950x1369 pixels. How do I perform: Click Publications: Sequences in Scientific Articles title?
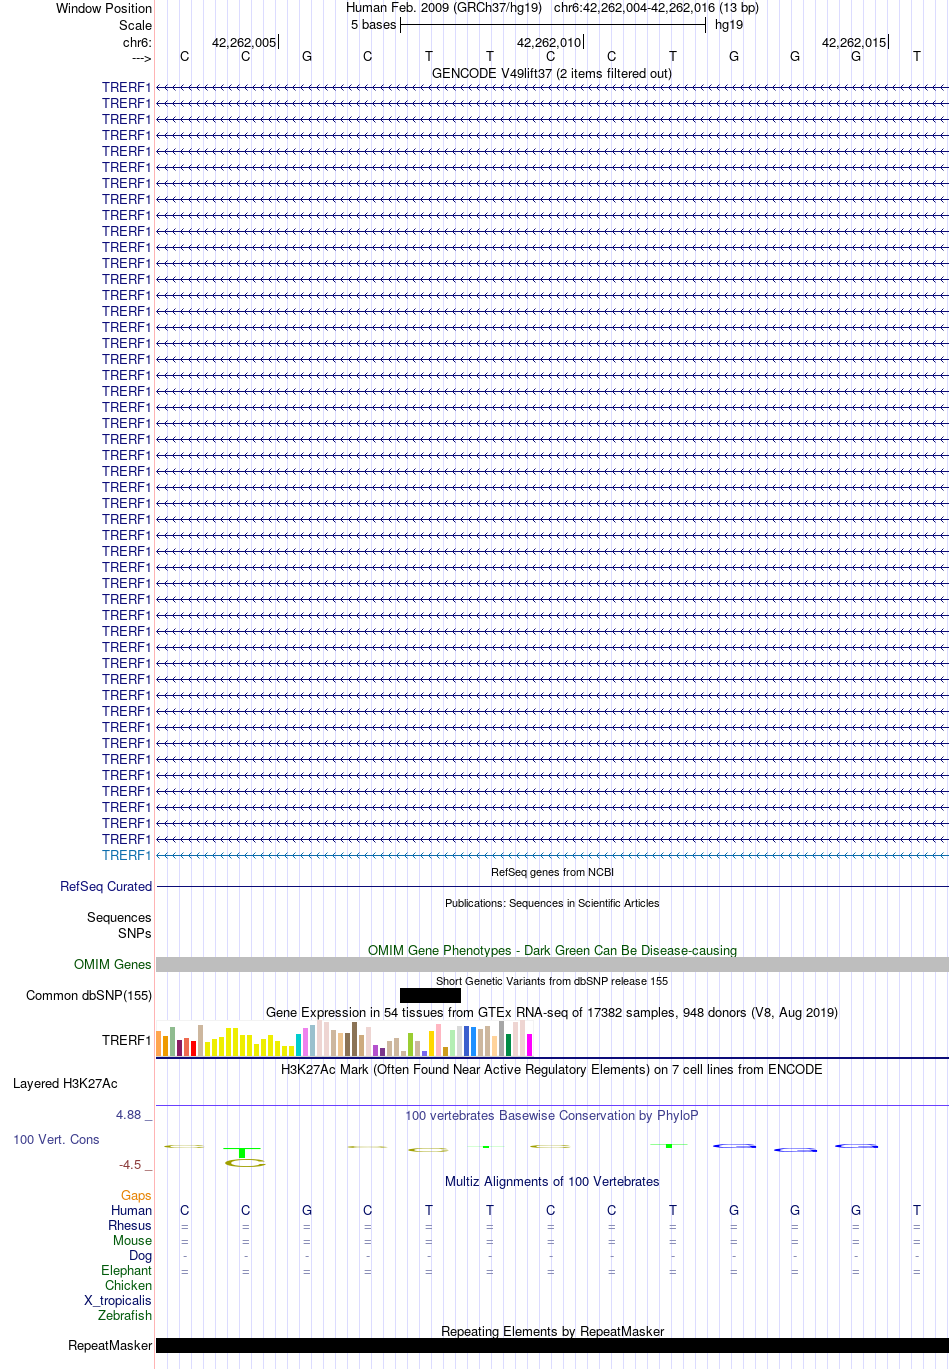click(552, 903)
